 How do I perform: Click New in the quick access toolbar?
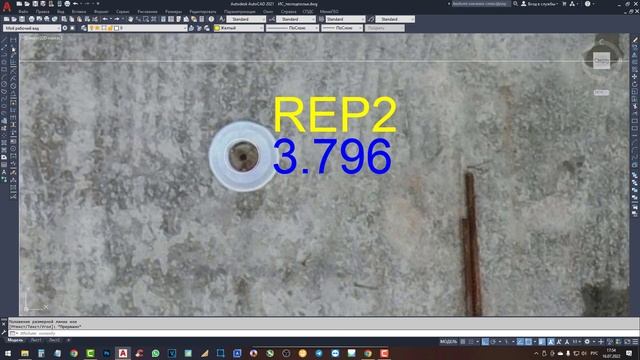click(19, 4)
